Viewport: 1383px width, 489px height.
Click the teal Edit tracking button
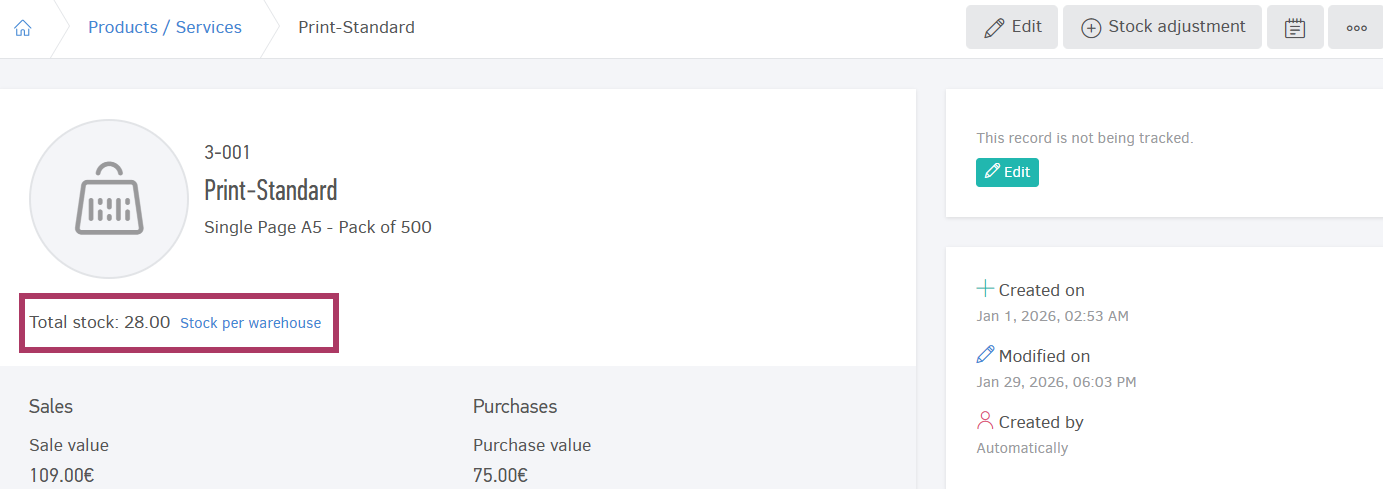(1007, 172)
